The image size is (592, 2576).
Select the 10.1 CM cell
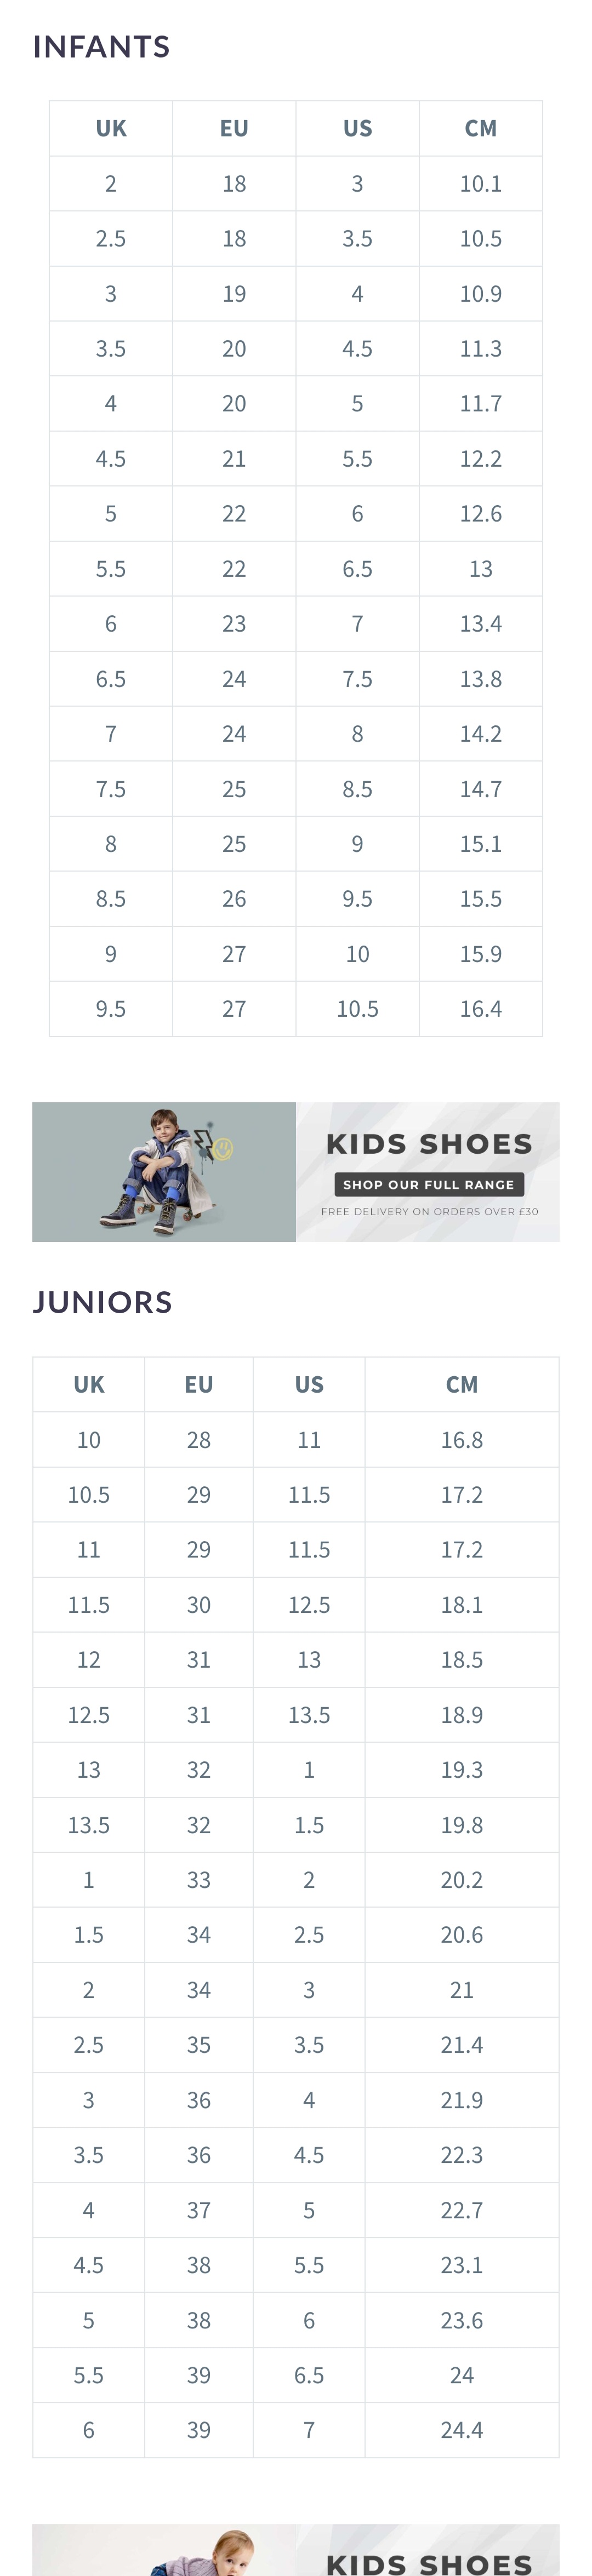tap(480, 184)
